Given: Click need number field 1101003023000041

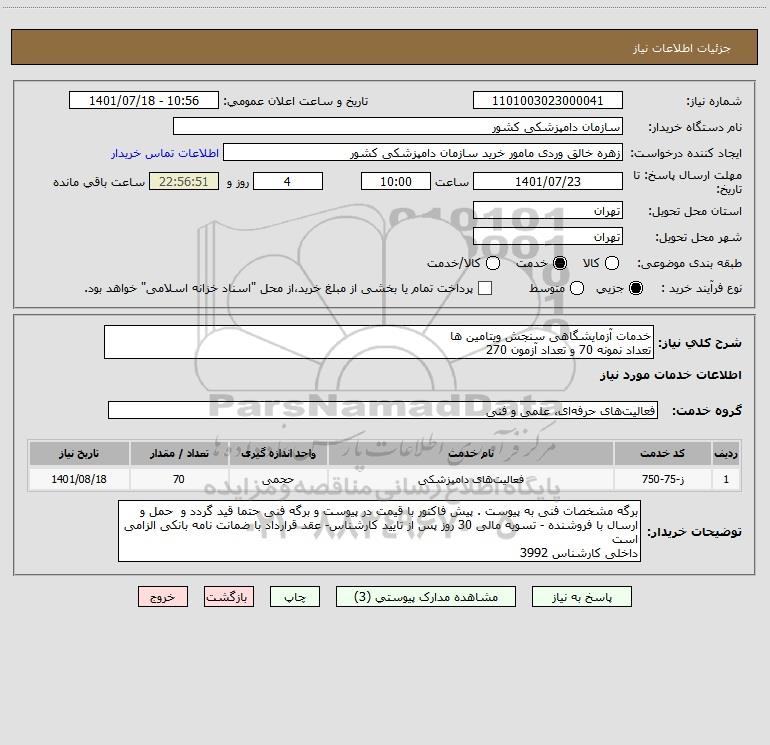Looking at the screenshot, I should point(548,100).
